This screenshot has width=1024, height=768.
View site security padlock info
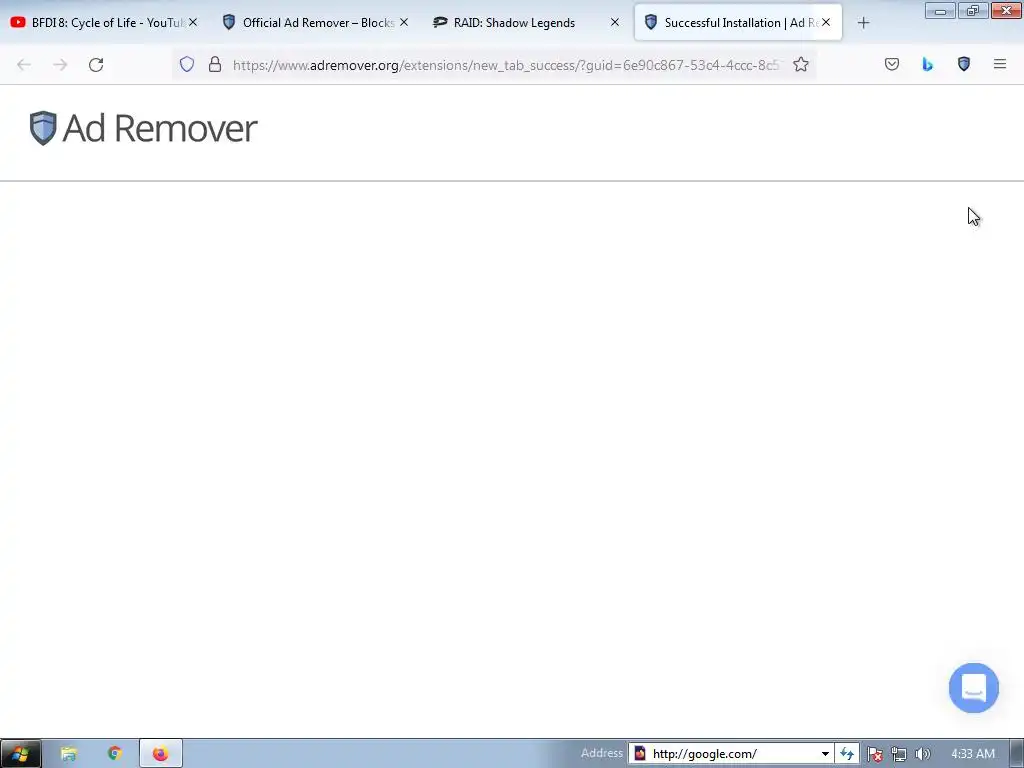point(215,65)
